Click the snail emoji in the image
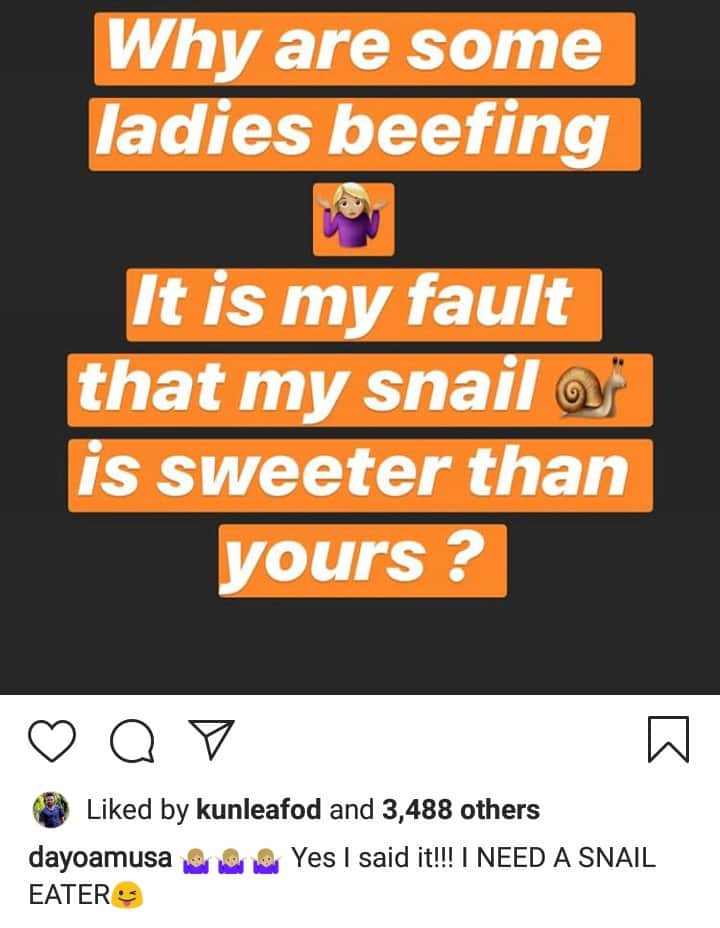Viewport: 720px width, 928px height. point(599,390)
